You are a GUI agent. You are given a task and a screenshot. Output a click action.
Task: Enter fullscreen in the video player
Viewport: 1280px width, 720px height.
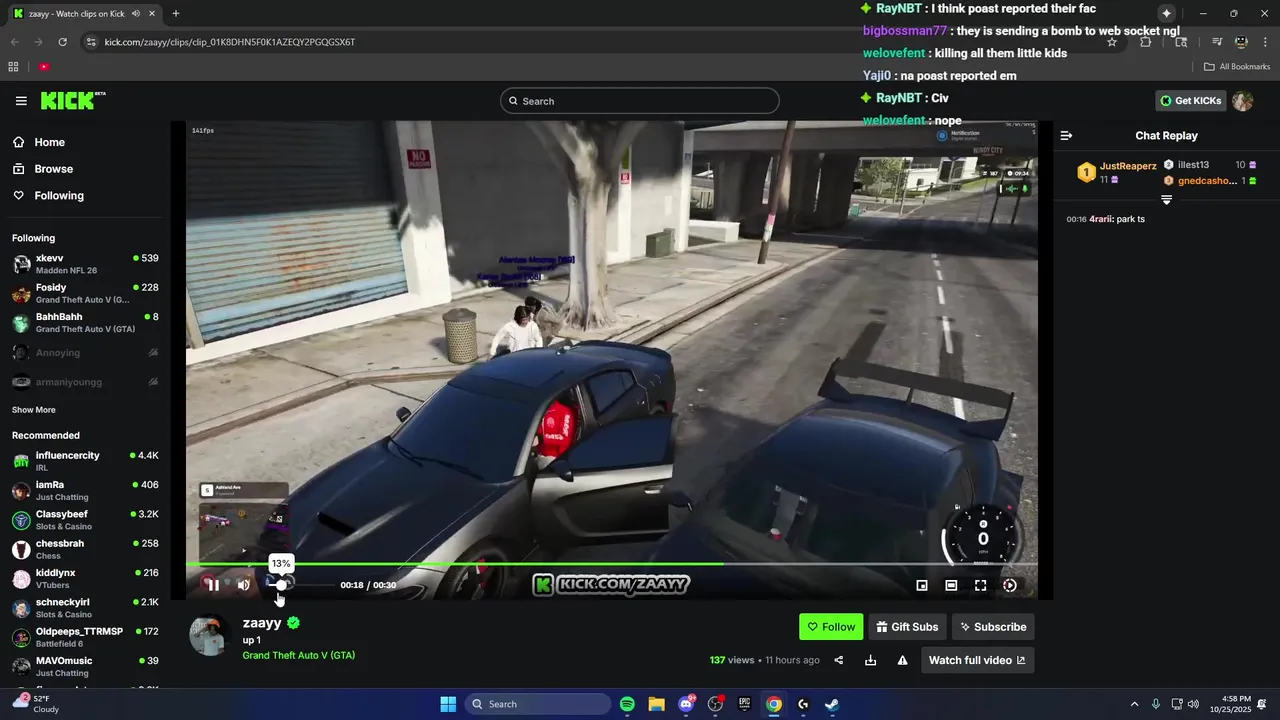980,585
